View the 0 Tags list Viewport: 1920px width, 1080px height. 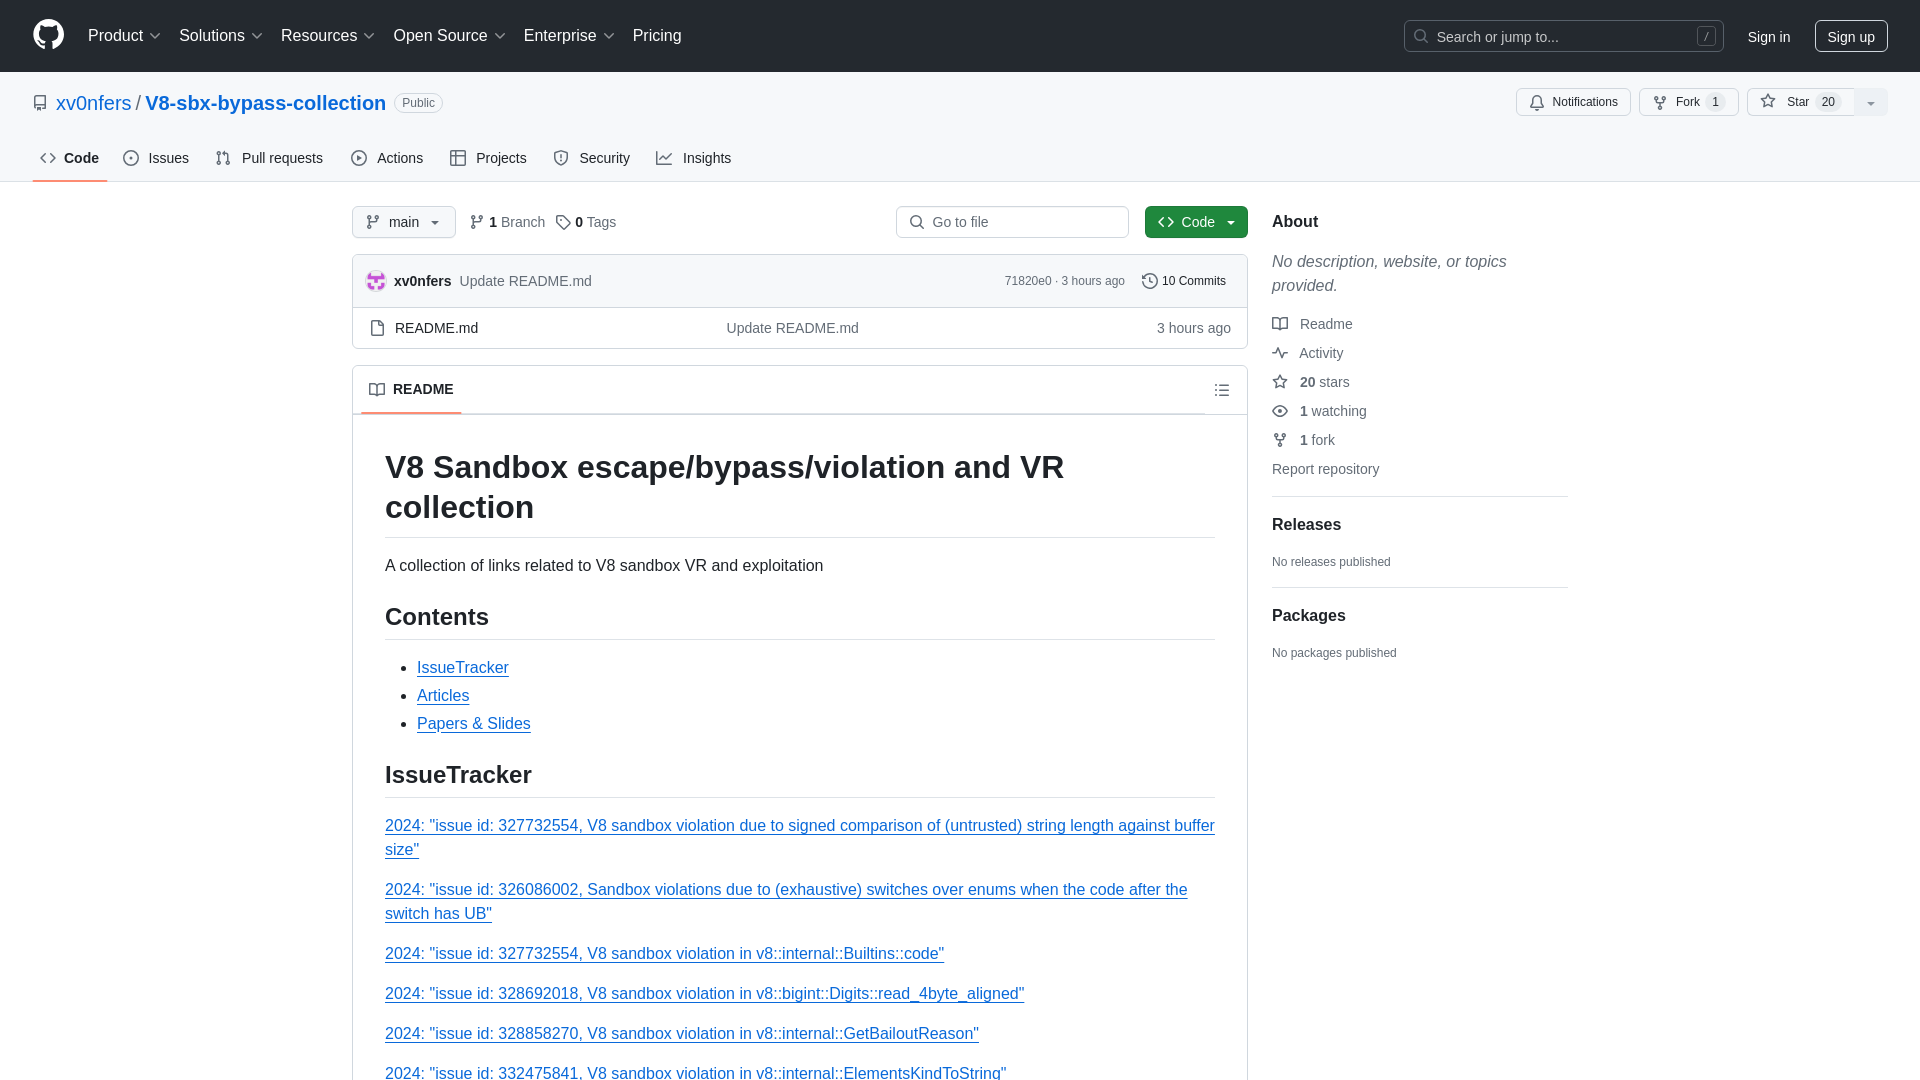click(586, 222)
